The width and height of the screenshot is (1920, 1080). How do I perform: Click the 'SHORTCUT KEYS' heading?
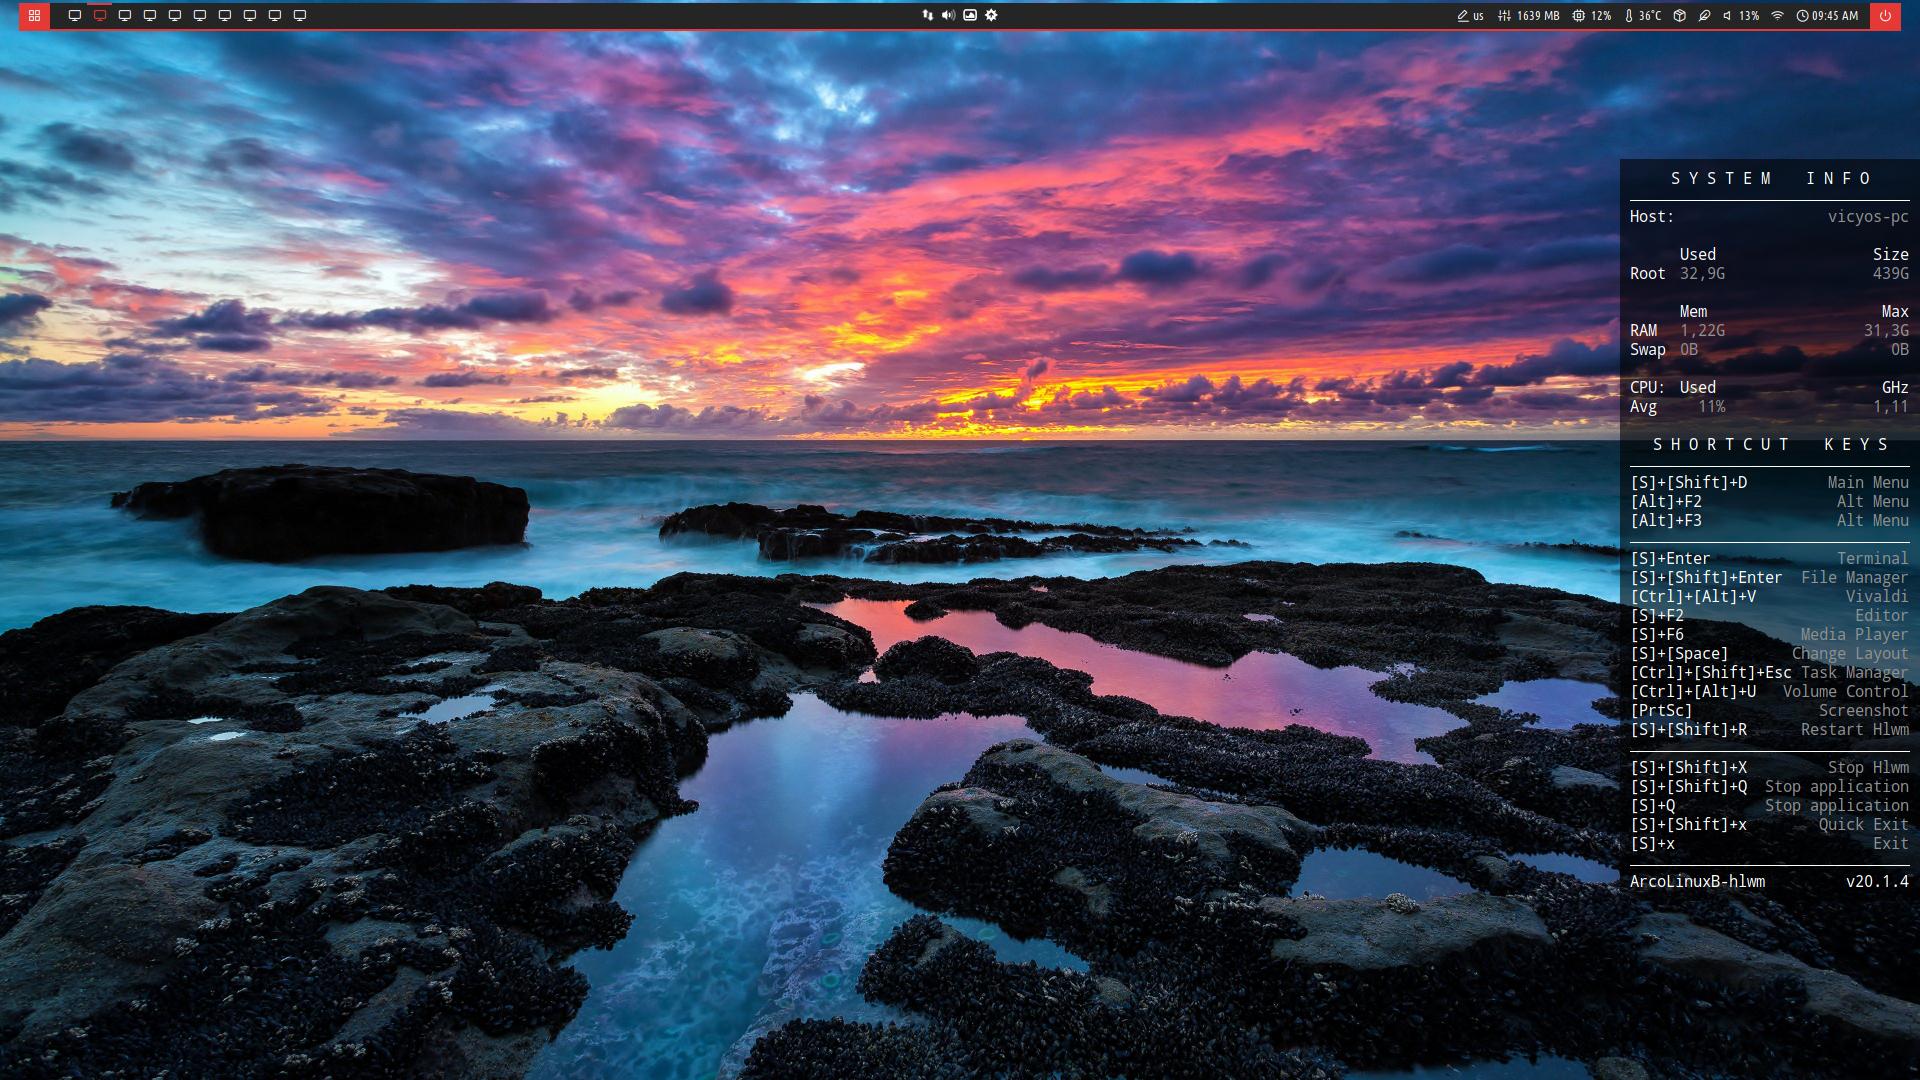pyautogui.click(x=1770, y=444)
